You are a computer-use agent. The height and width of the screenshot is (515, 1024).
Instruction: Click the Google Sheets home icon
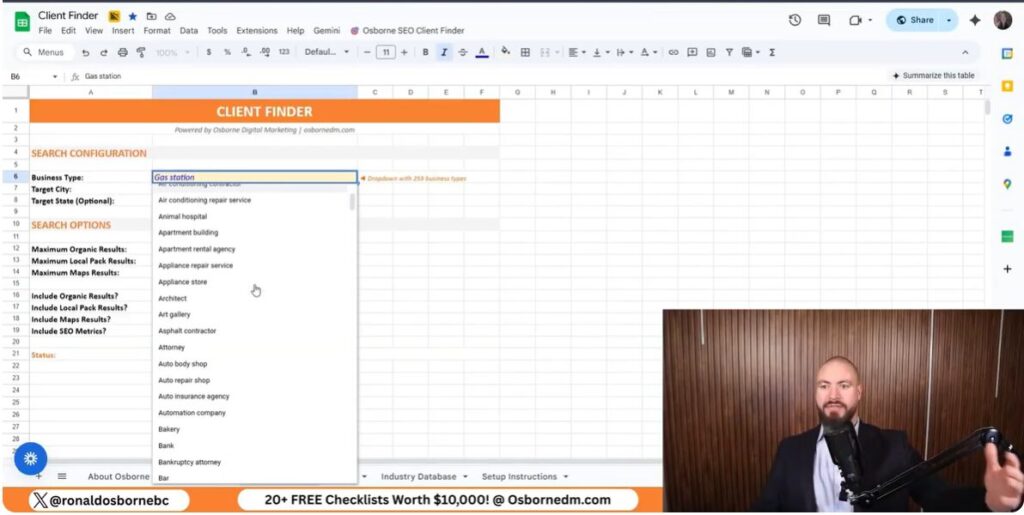[22, 21]
